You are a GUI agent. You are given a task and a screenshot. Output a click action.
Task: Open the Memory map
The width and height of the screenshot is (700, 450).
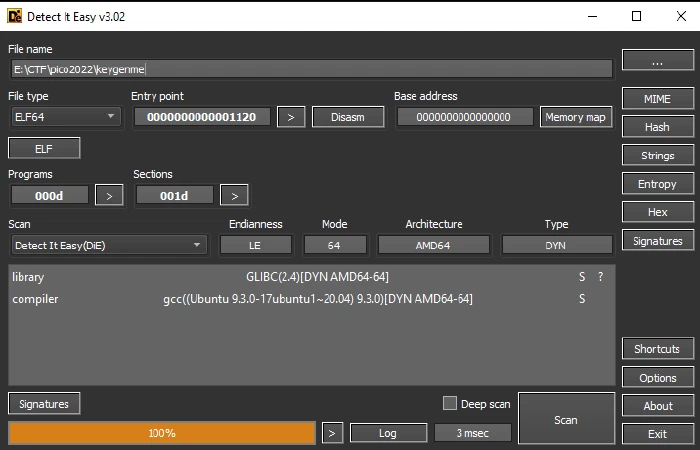tap(575, 117)
